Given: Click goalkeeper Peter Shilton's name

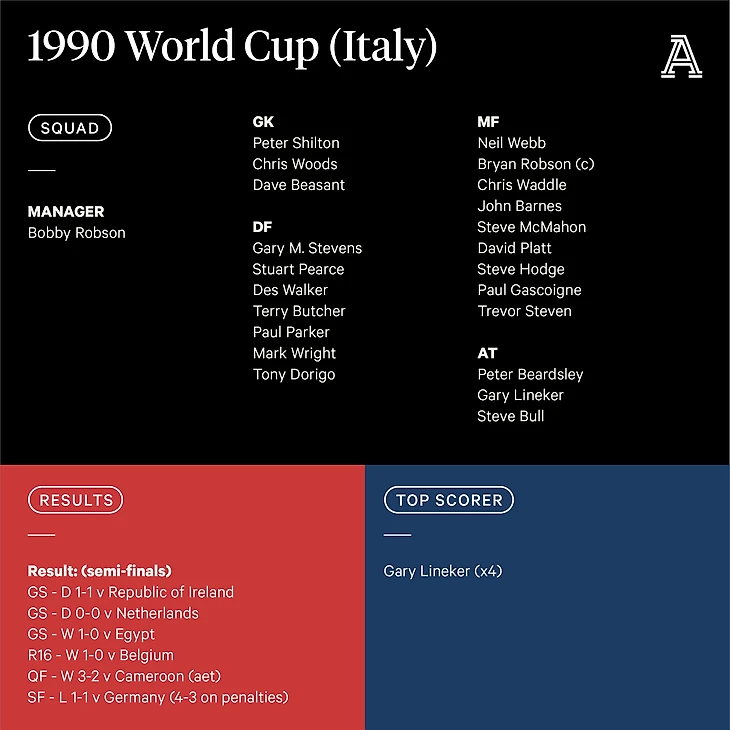Looking at the screenshot, I should click(x=296, y=143).
